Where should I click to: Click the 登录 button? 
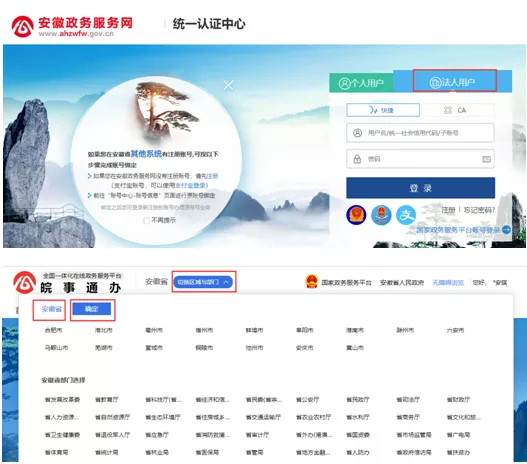(420, 188)
